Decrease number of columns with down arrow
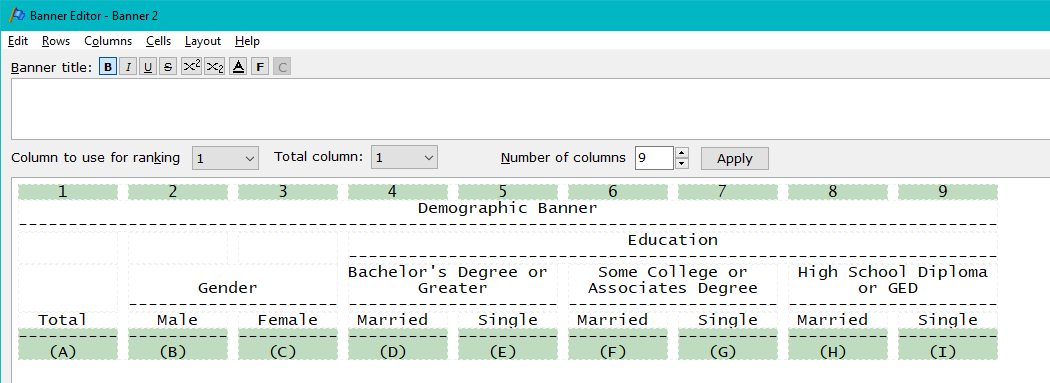 (x=682, y=163)
